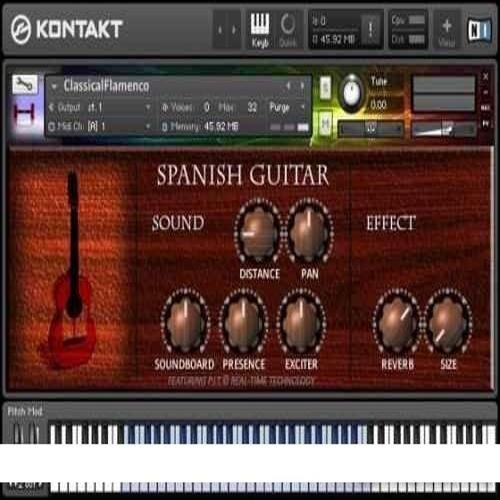The height and width of the screenshot is (500, 500).
Task: Toggle the AUX sends panel
Action: [486, 108]
